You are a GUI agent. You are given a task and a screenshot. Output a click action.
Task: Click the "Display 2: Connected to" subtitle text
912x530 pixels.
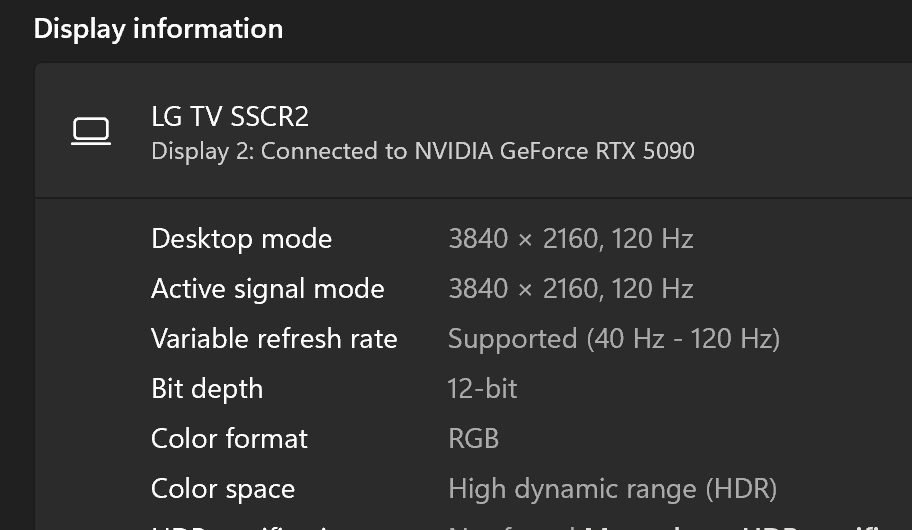tap(280, 152)
